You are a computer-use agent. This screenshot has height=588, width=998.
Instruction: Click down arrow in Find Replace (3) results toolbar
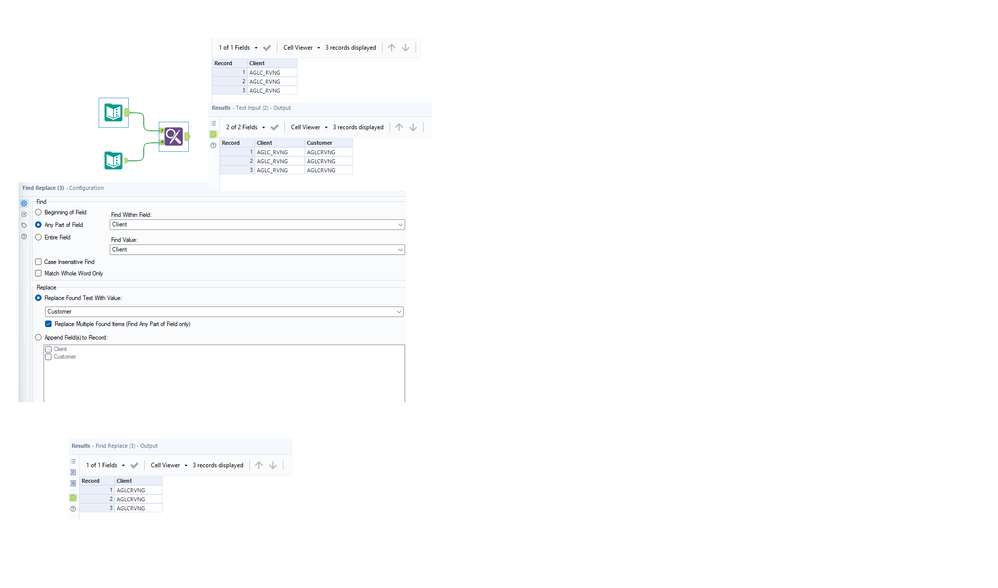tap(273, 465)
